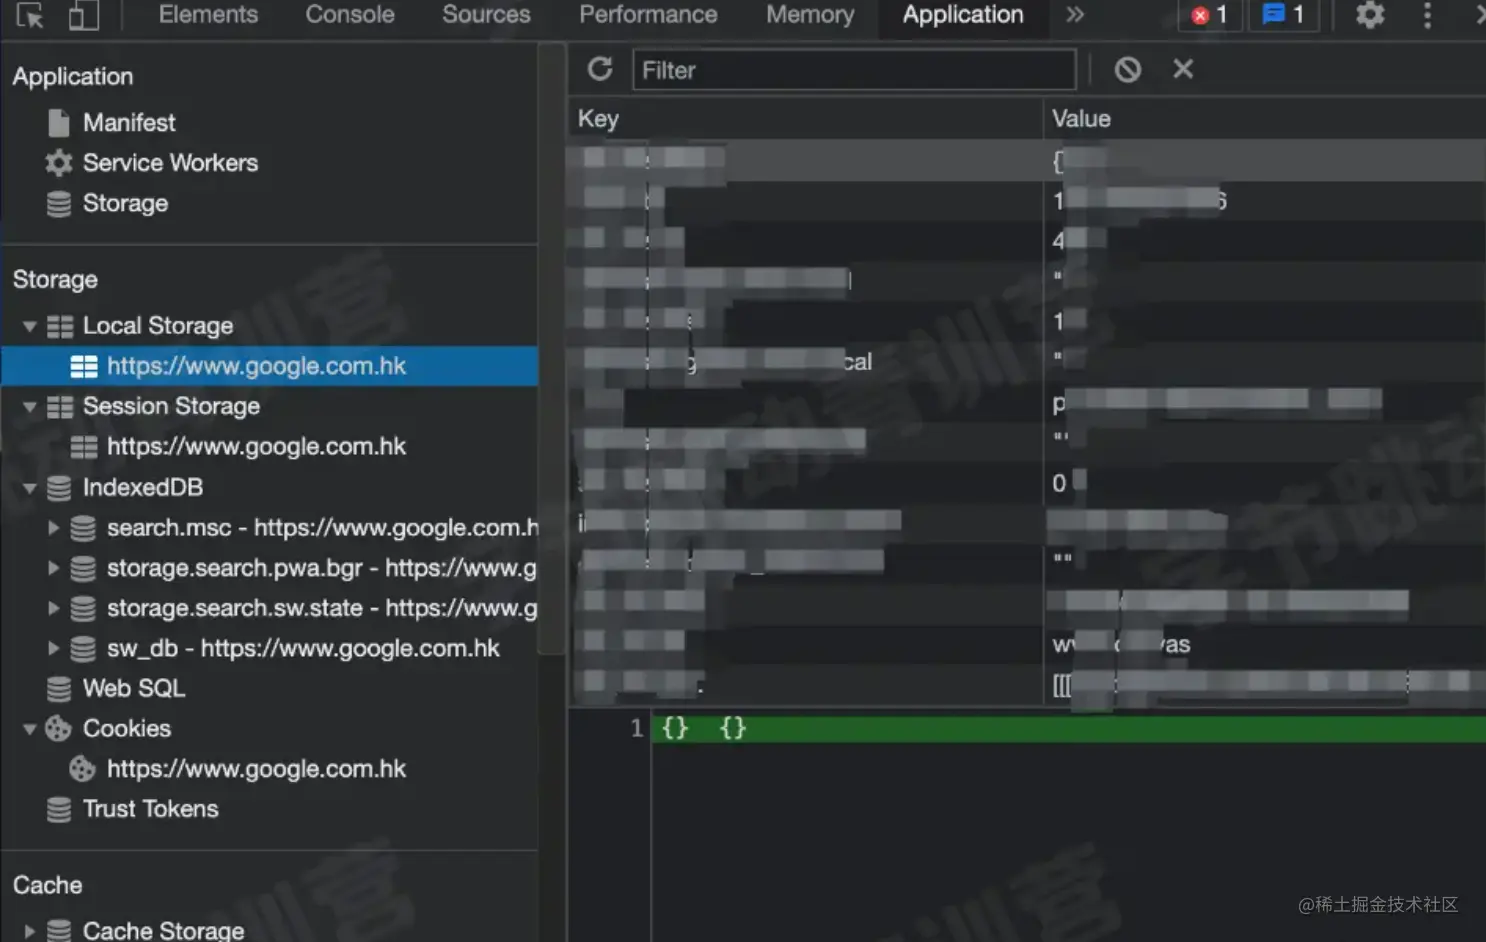
Task: Clear all storage entries icon
Action: [x=1128, y=69]
